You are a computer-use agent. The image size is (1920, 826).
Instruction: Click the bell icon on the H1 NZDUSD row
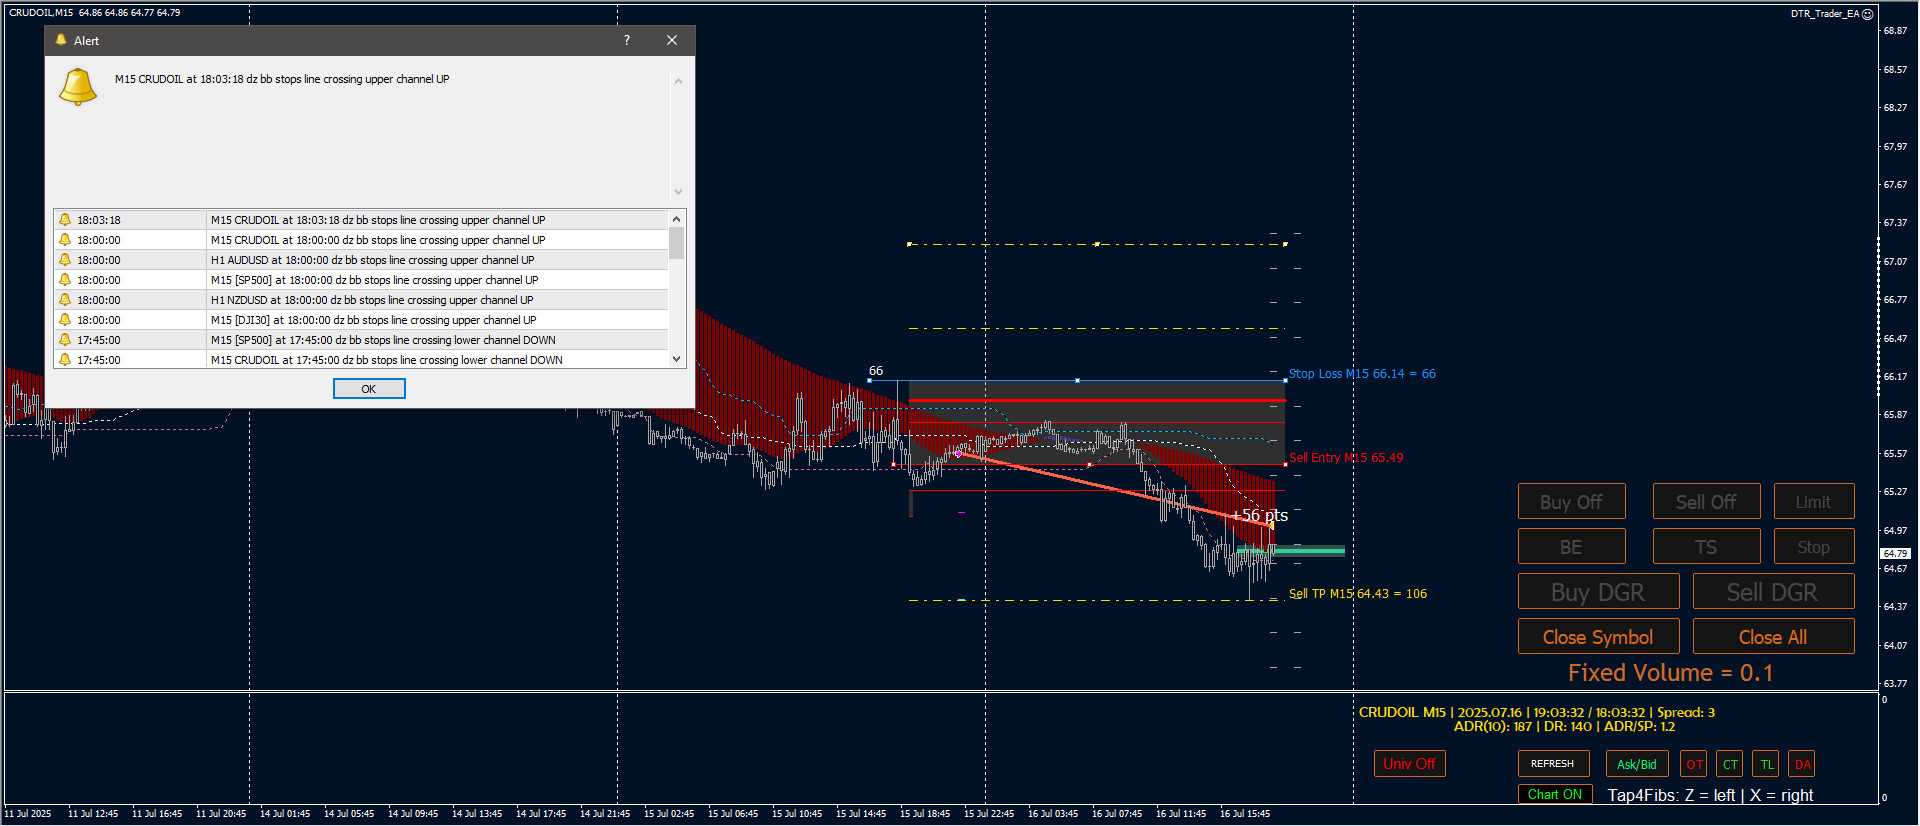[65, 299]
